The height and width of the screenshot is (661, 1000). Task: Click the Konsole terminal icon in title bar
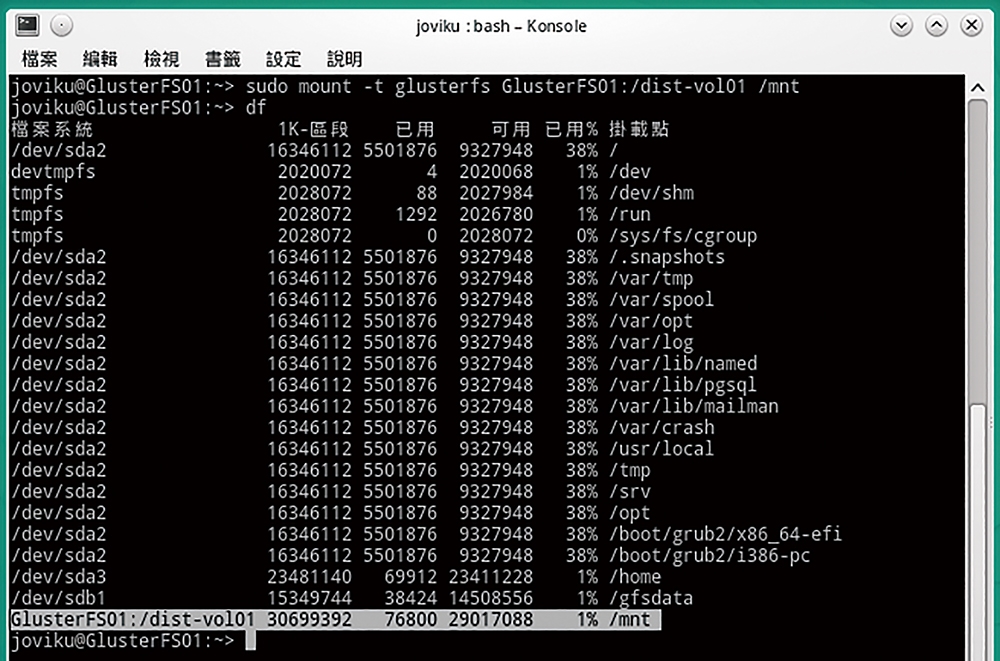(x=27, y=26)
